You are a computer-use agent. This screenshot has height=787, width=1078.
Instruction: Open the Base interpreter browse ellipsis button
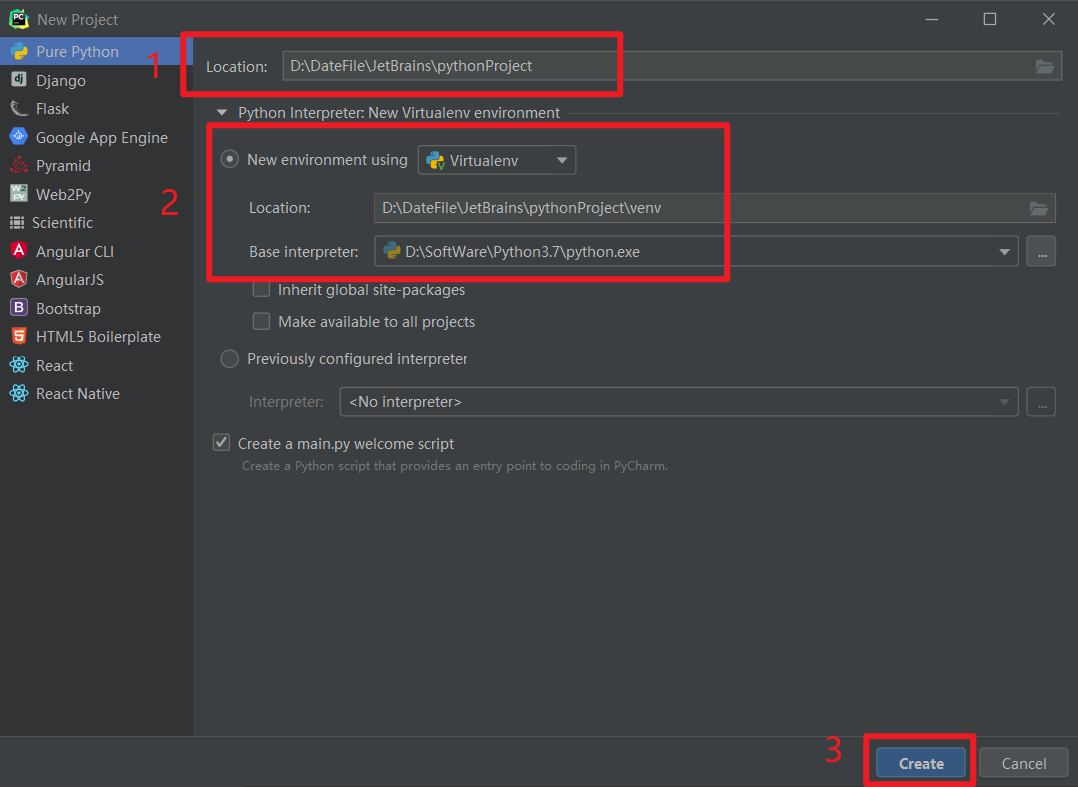1041,252
